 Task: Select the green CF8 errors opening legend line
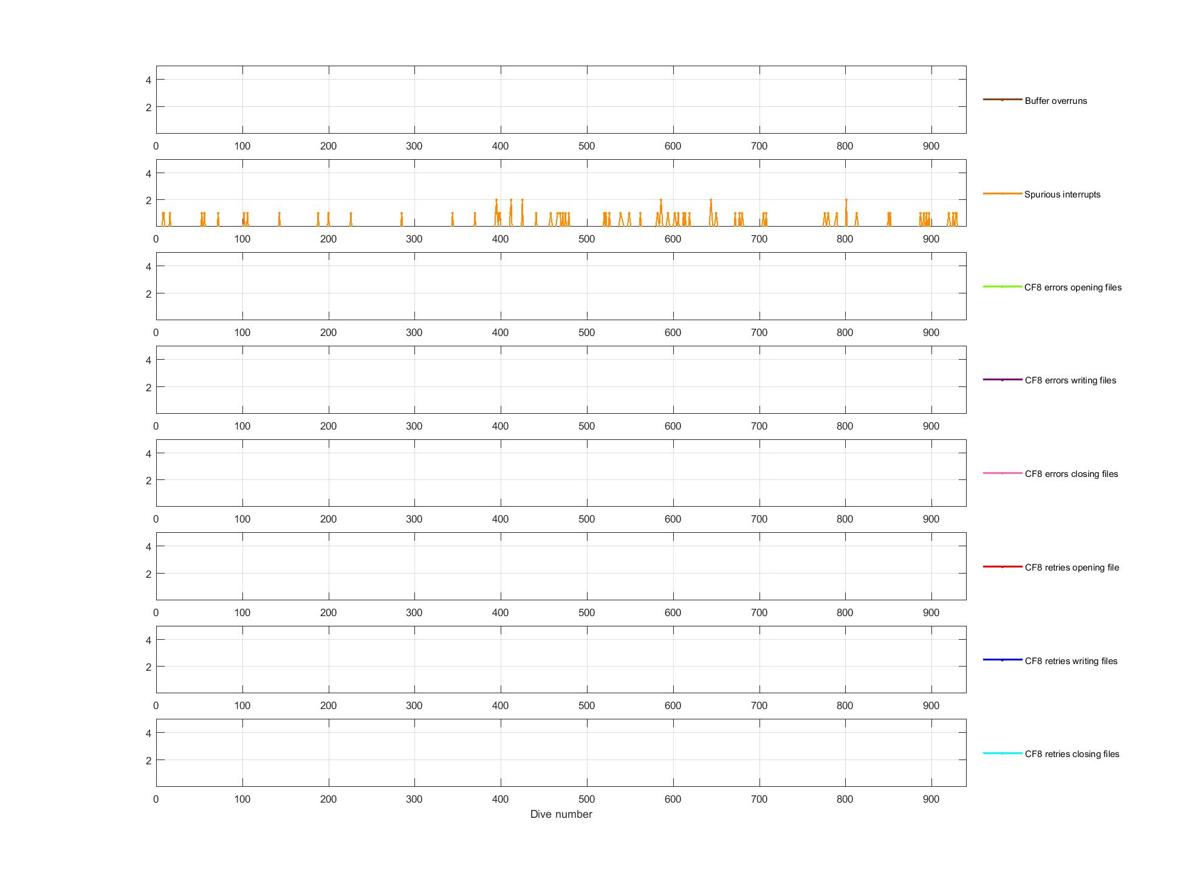1002,287
